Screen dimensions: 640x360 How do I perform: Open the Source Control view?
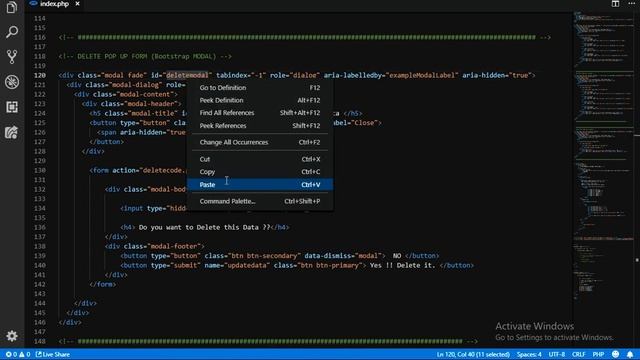[12, 57]
